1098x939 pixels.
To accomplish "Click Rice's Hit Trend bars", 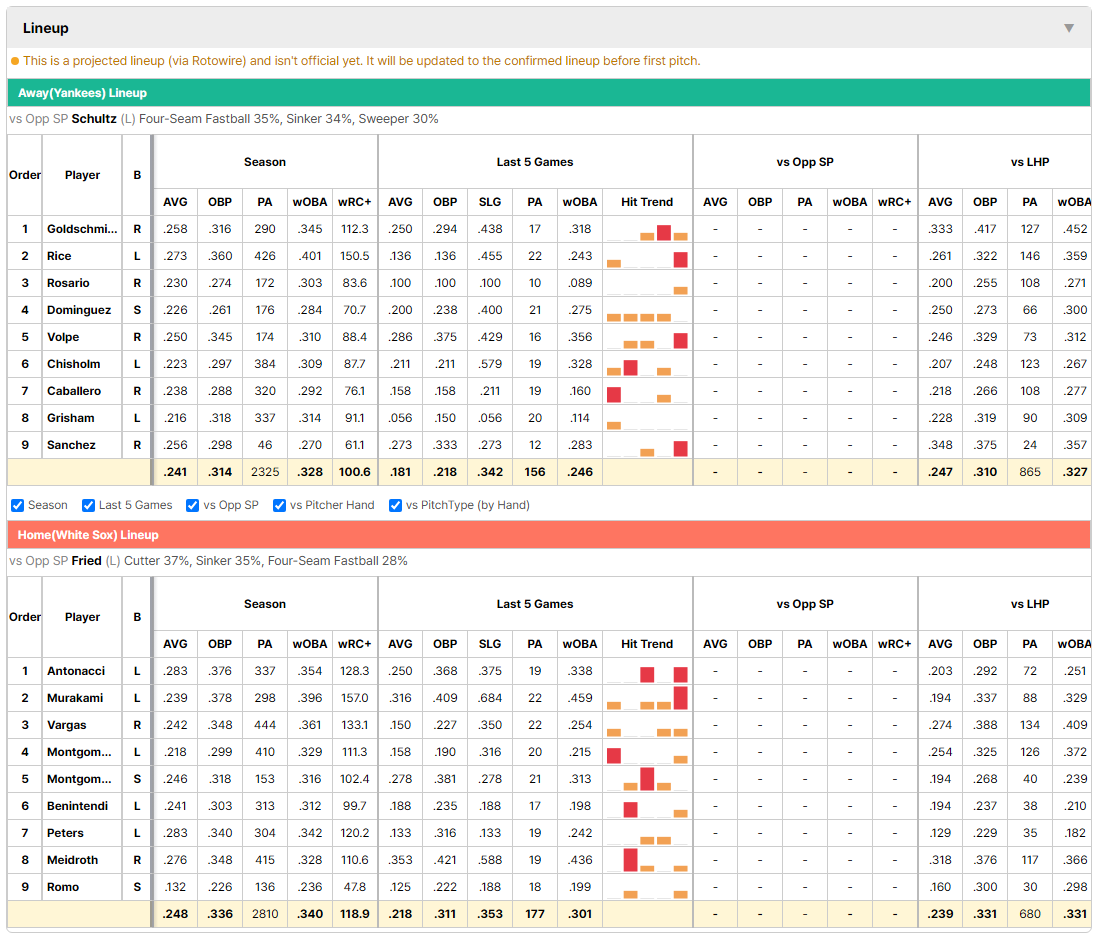I will [647, 256].
